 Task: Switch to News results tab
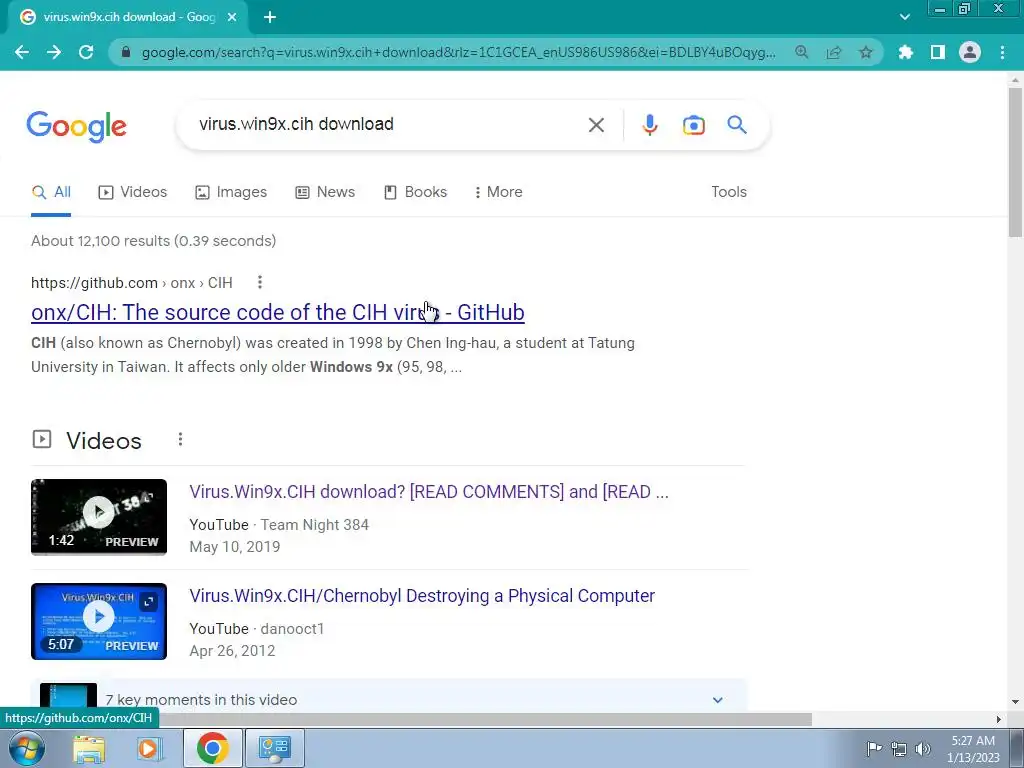[325, 192]
